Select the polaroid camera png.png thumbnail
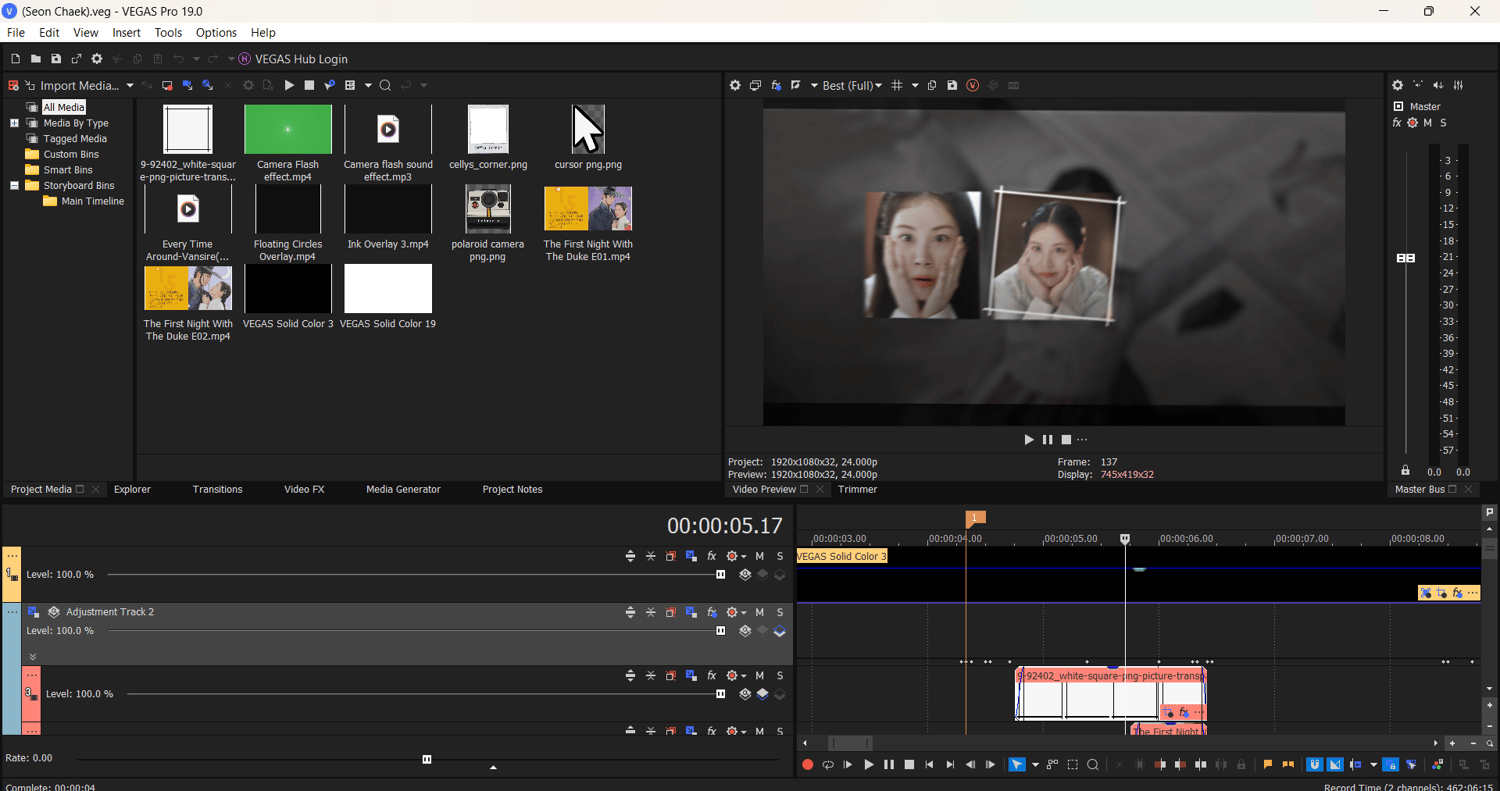 pyautogui.click(x=488, y=208)
